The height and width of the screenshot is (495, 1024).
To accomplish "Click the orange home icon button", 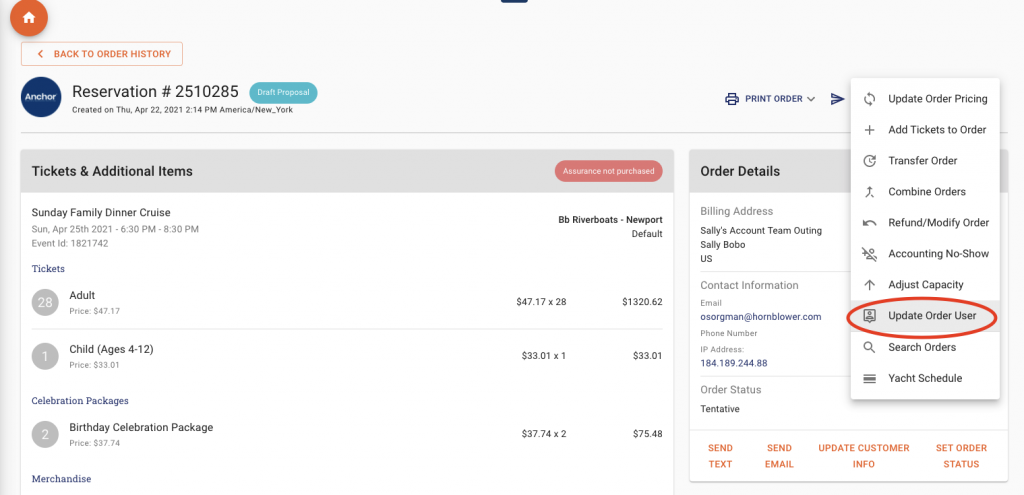I will pyautogui.click(x=29, y=18).
